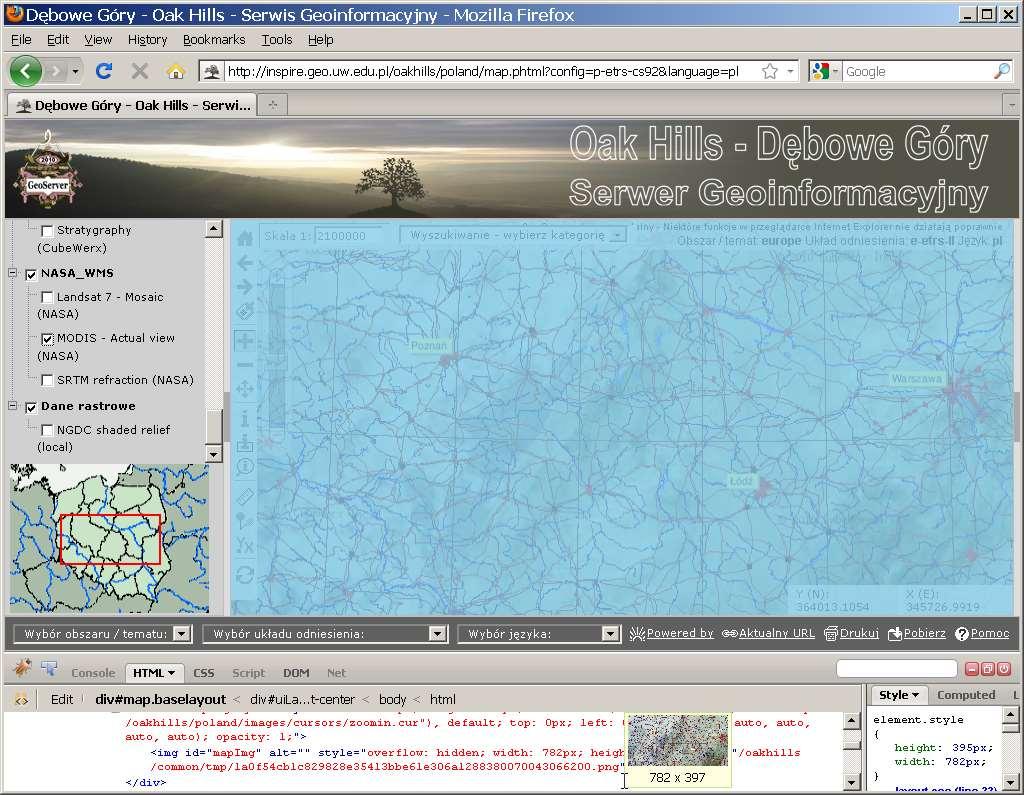
Task: Activate Firebug element inspect icon
Action: pyautogui.click(x=49, y=668)
